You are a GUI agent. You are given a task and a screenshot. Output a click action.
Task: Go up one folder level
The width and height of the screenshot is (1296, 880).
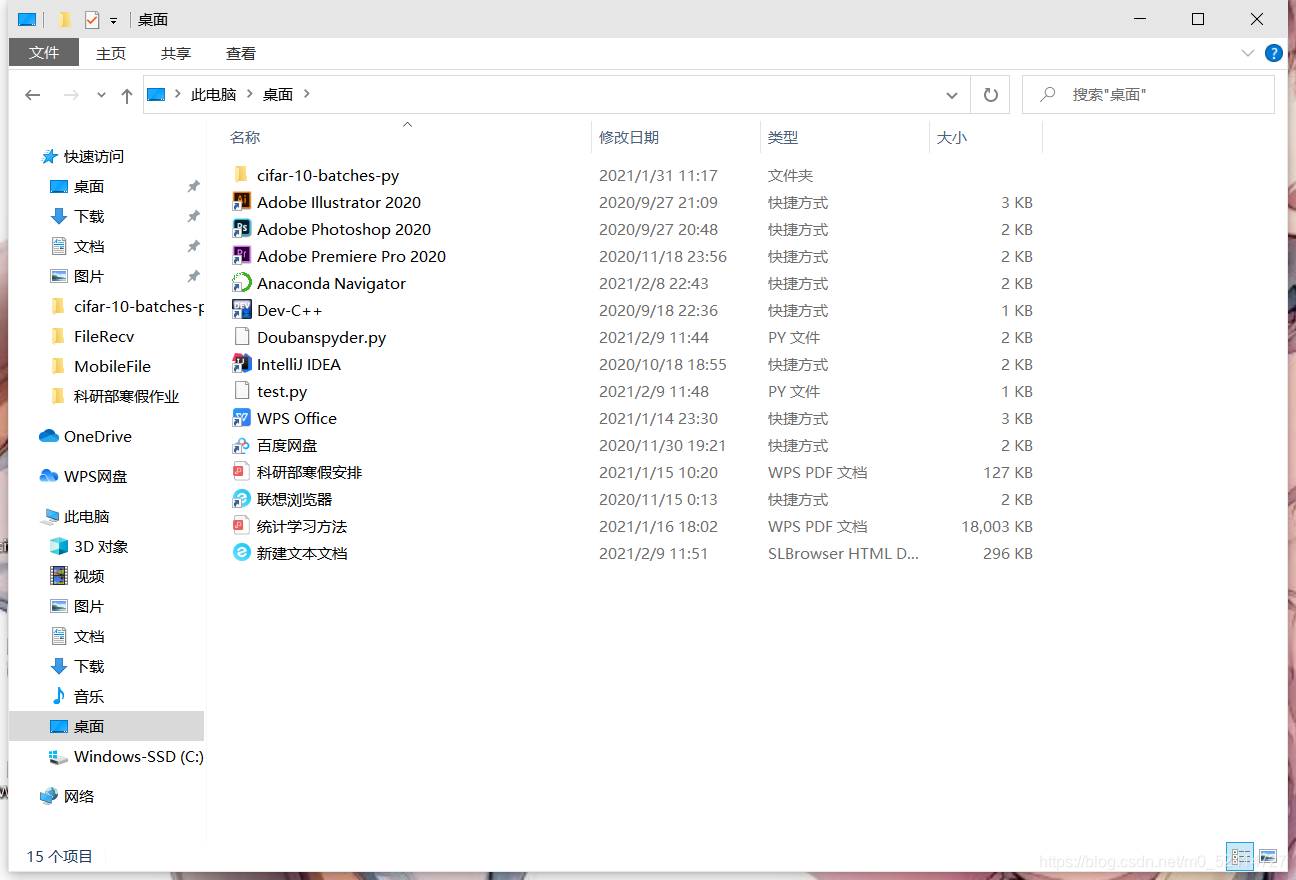click(126, 95)
